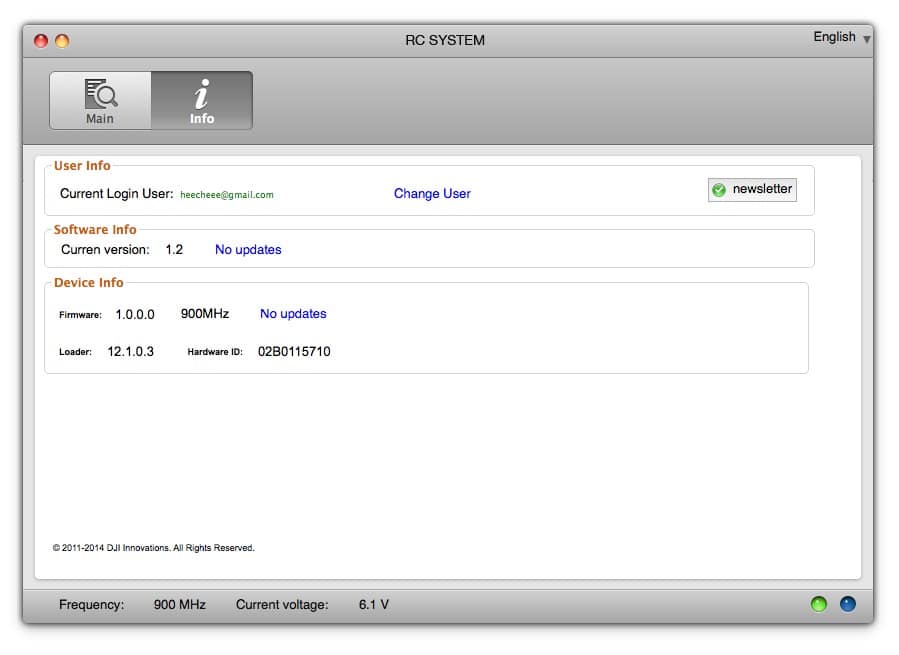Click No updates beside firmware 900MHz
Viewport: 899px width, 655px height.
293,314
